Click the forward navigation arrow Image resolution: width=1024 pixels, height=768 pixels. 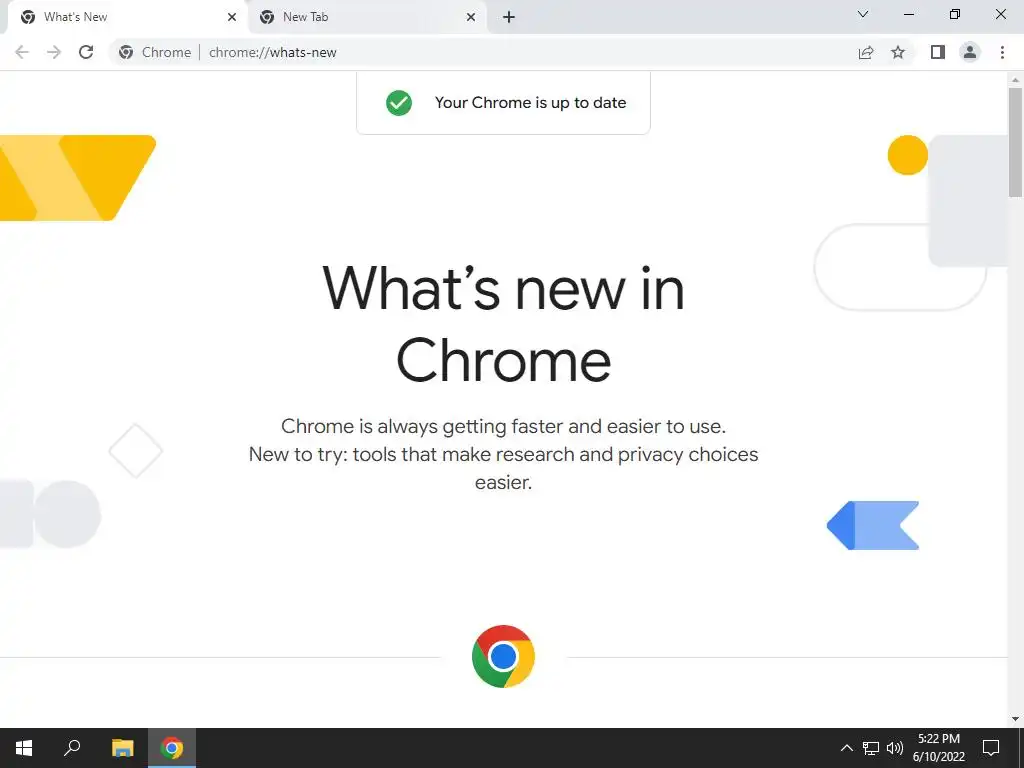click(x=54, y=52)
